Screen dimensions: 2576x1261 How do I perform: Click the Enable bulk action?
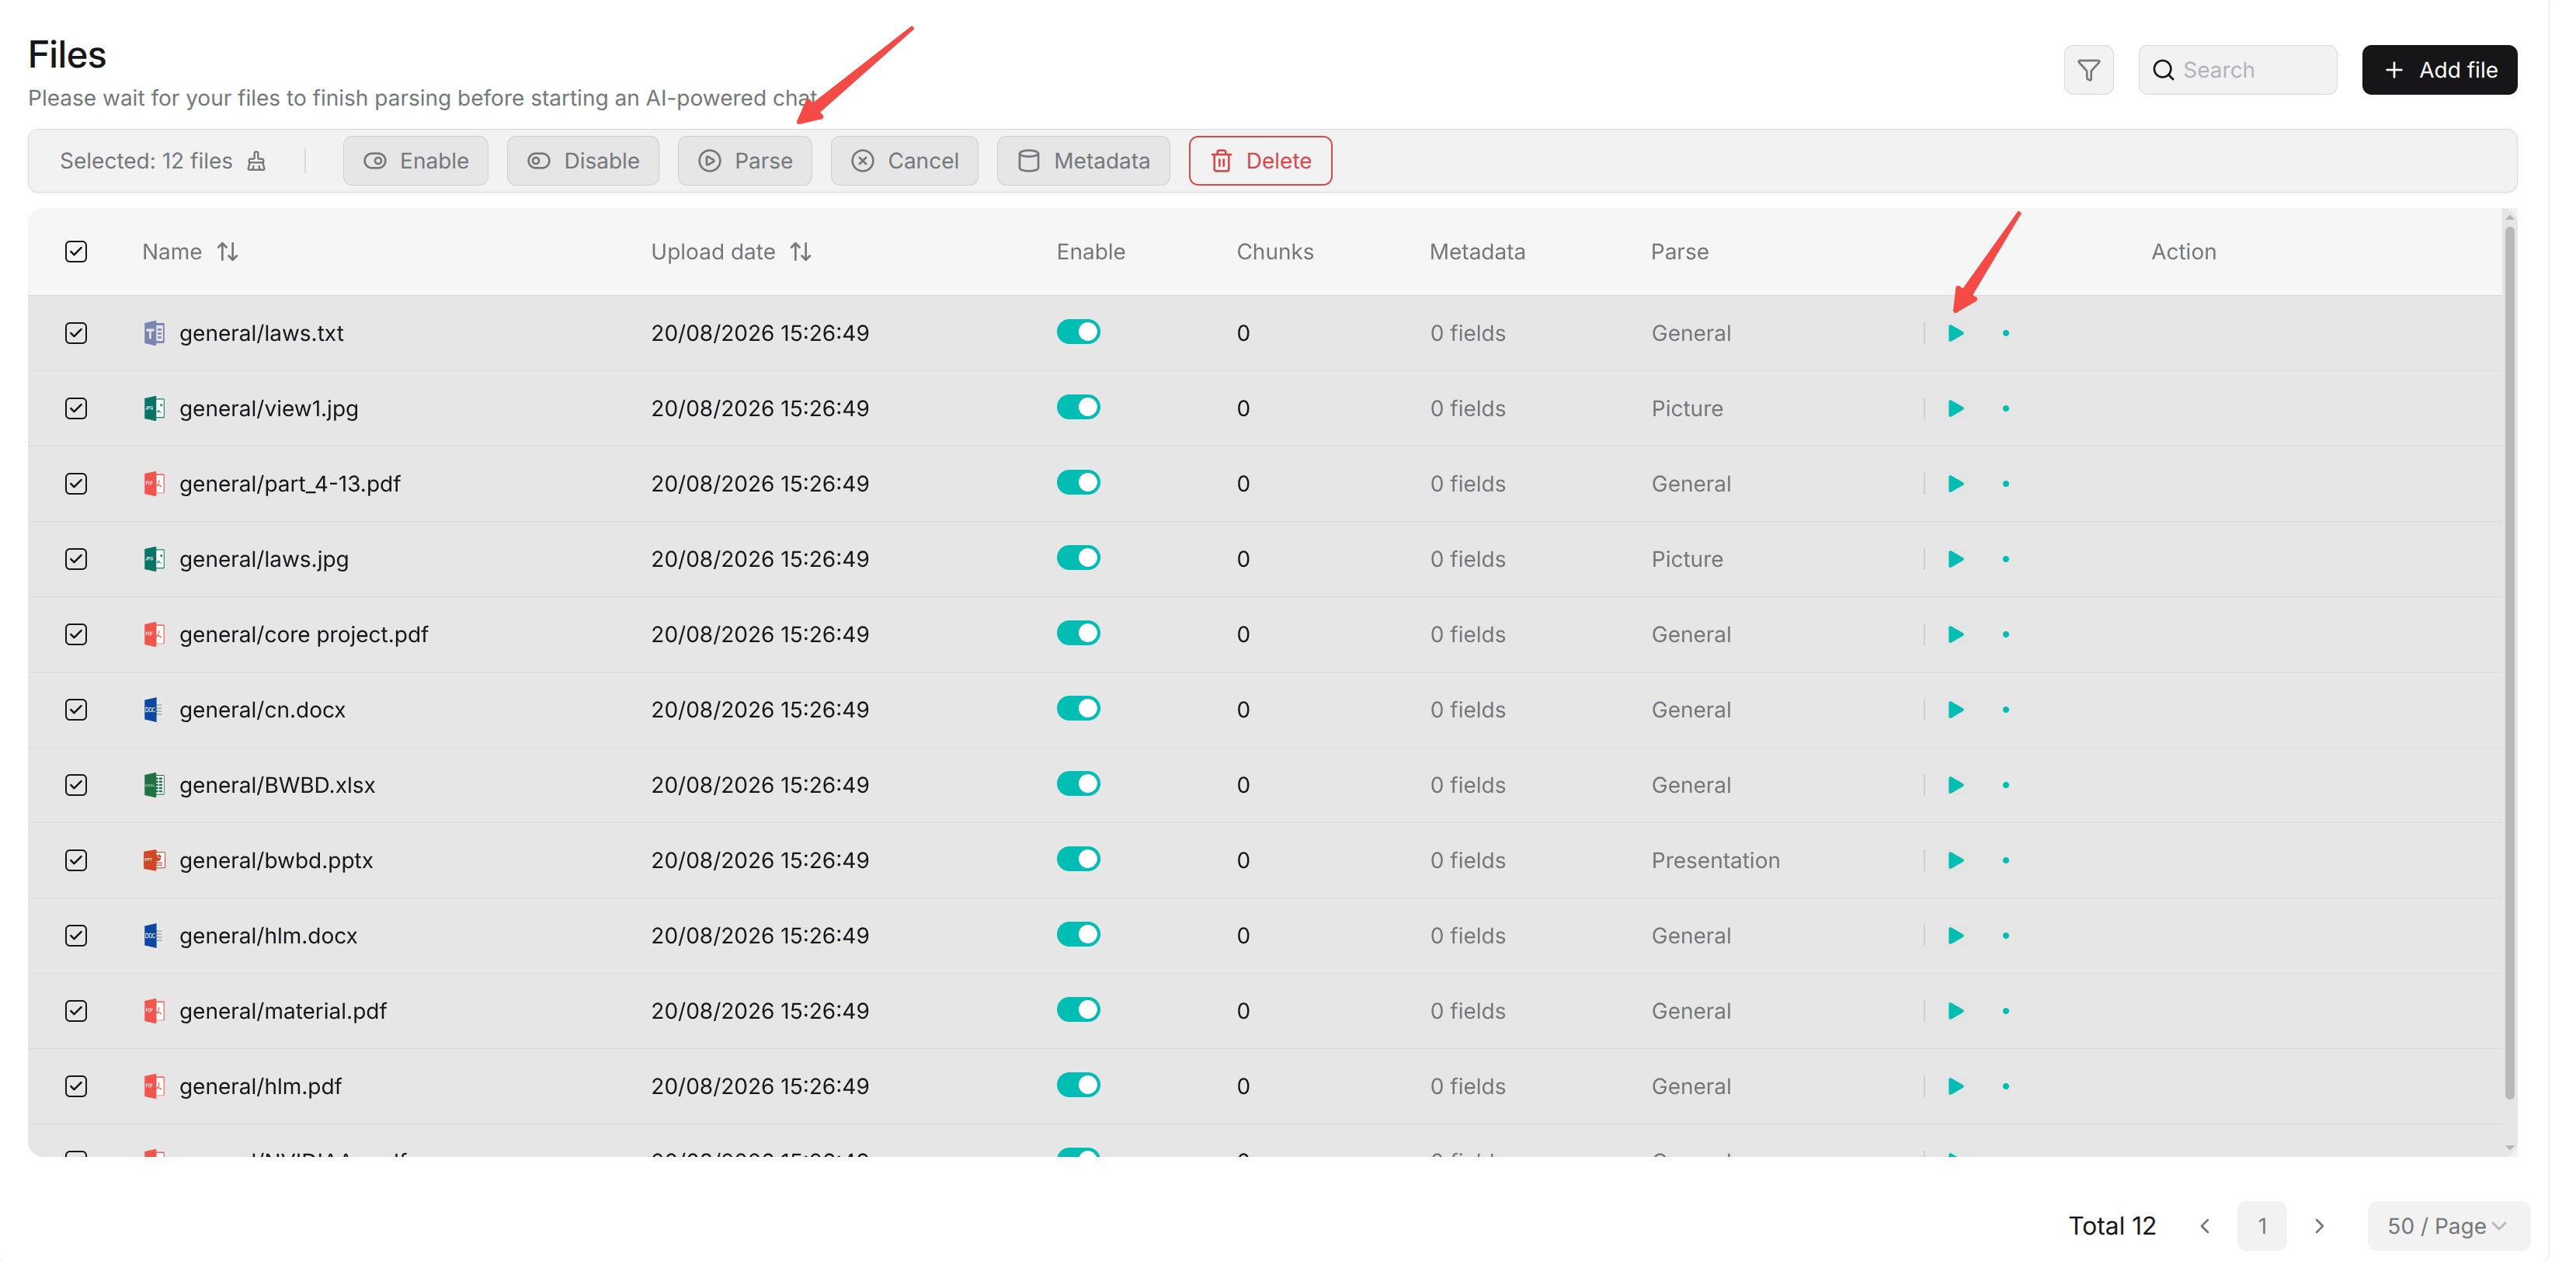coord(416,161)
